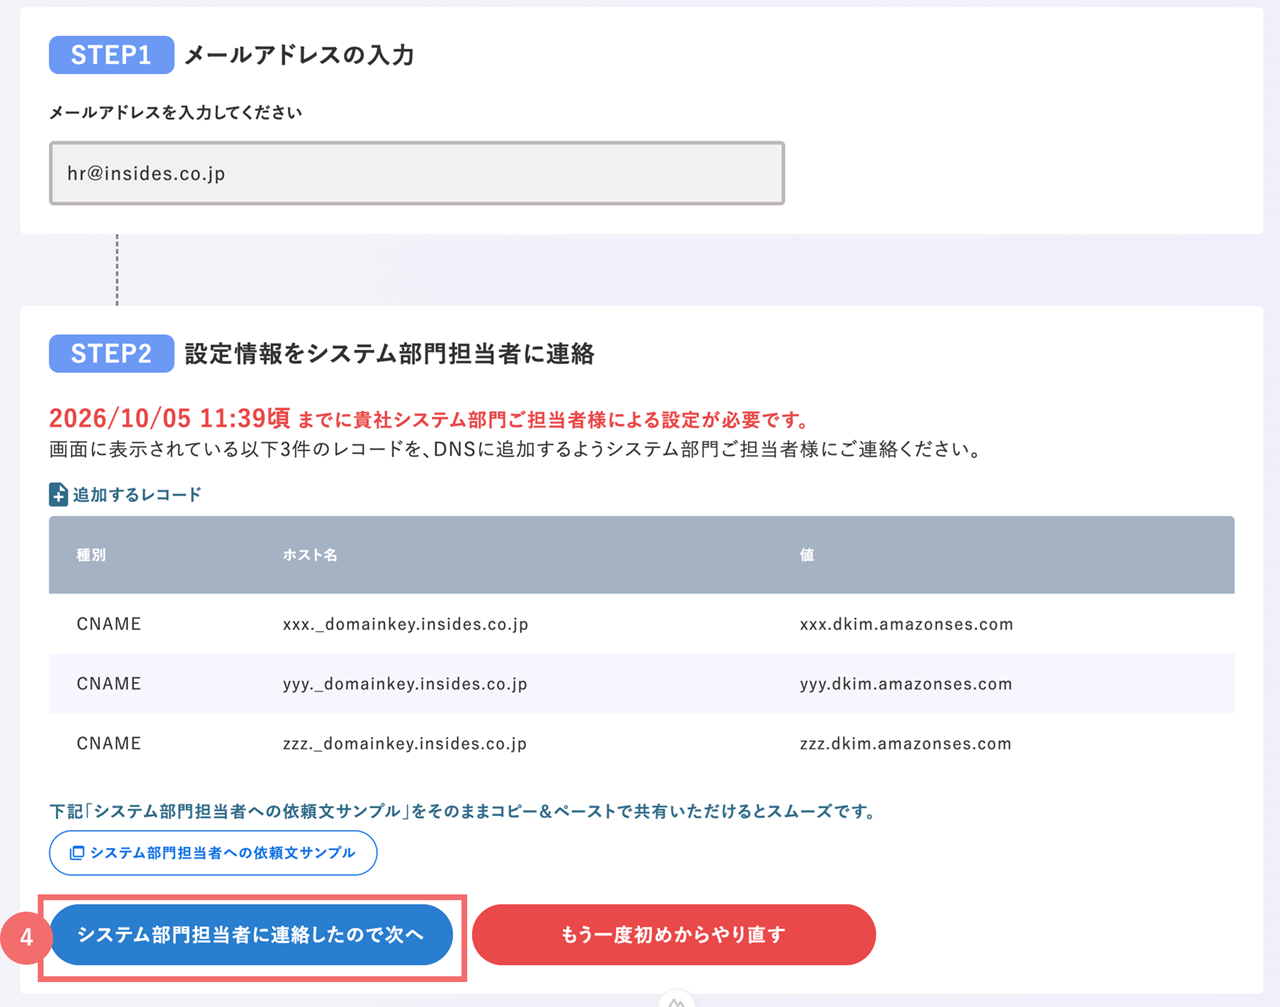Click CNAME in the zzz record row
Viewport: 1280px width, 1007px height.
[109, 744]
